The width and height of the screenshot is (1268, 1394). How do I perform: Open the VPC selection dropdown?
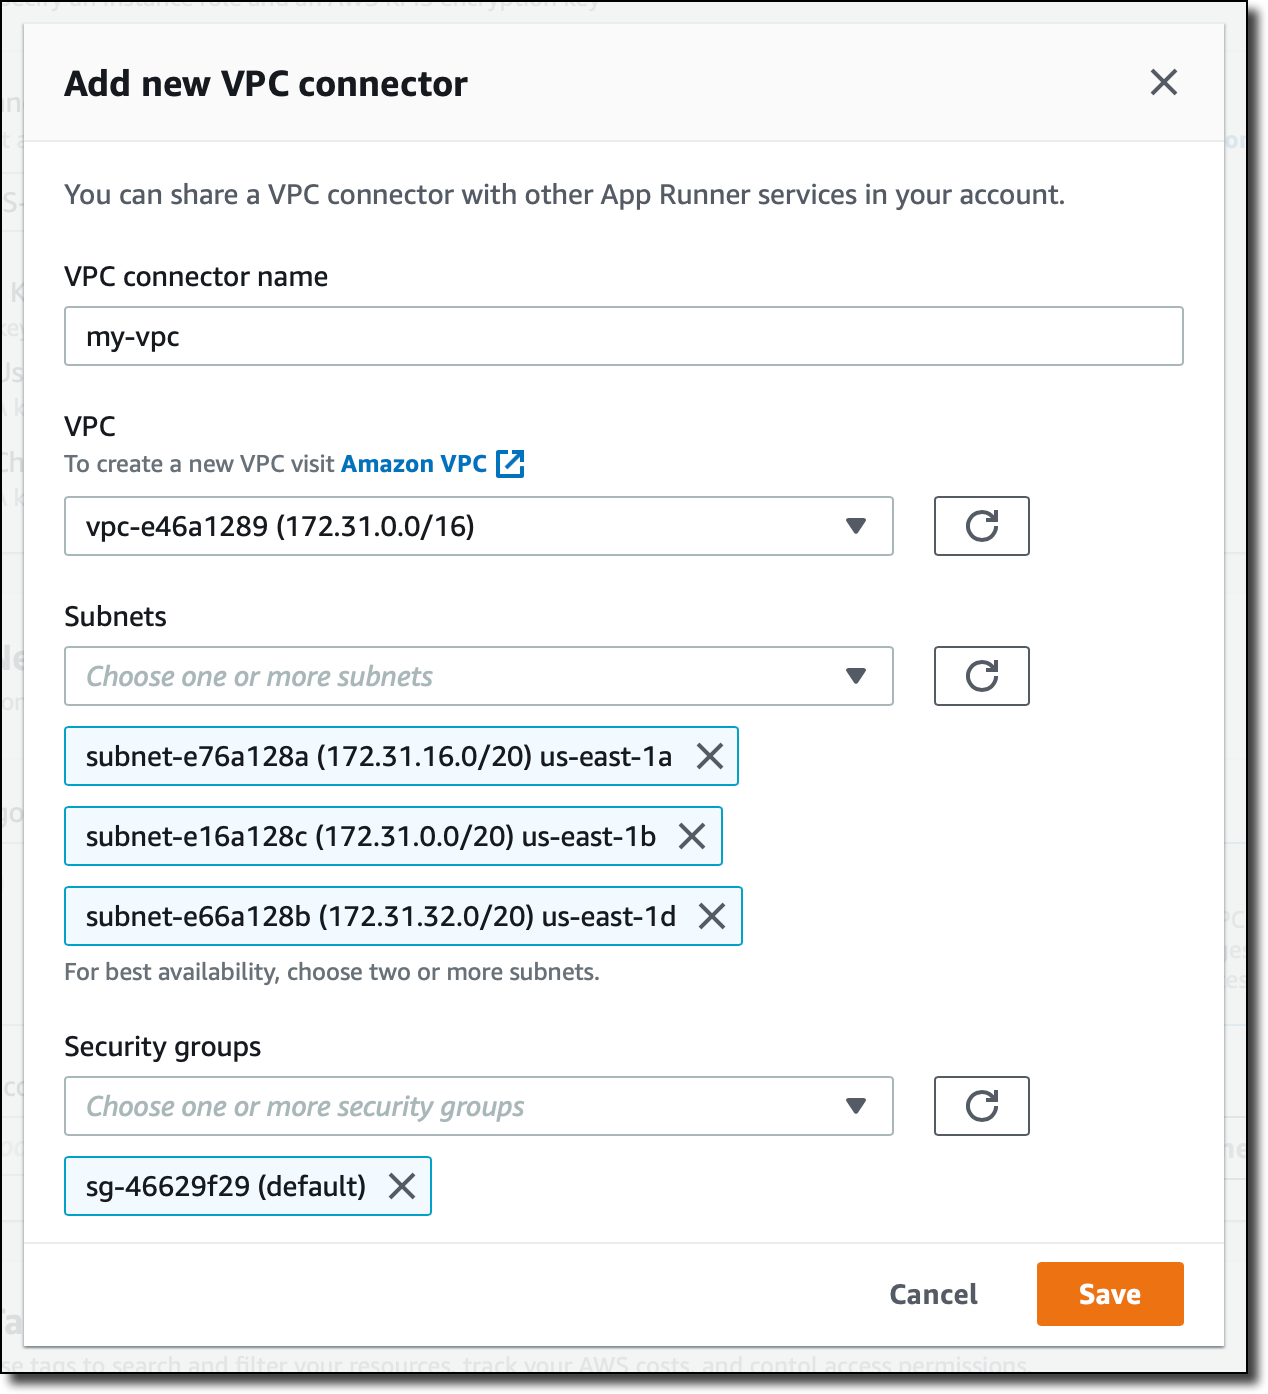(478, 526)
